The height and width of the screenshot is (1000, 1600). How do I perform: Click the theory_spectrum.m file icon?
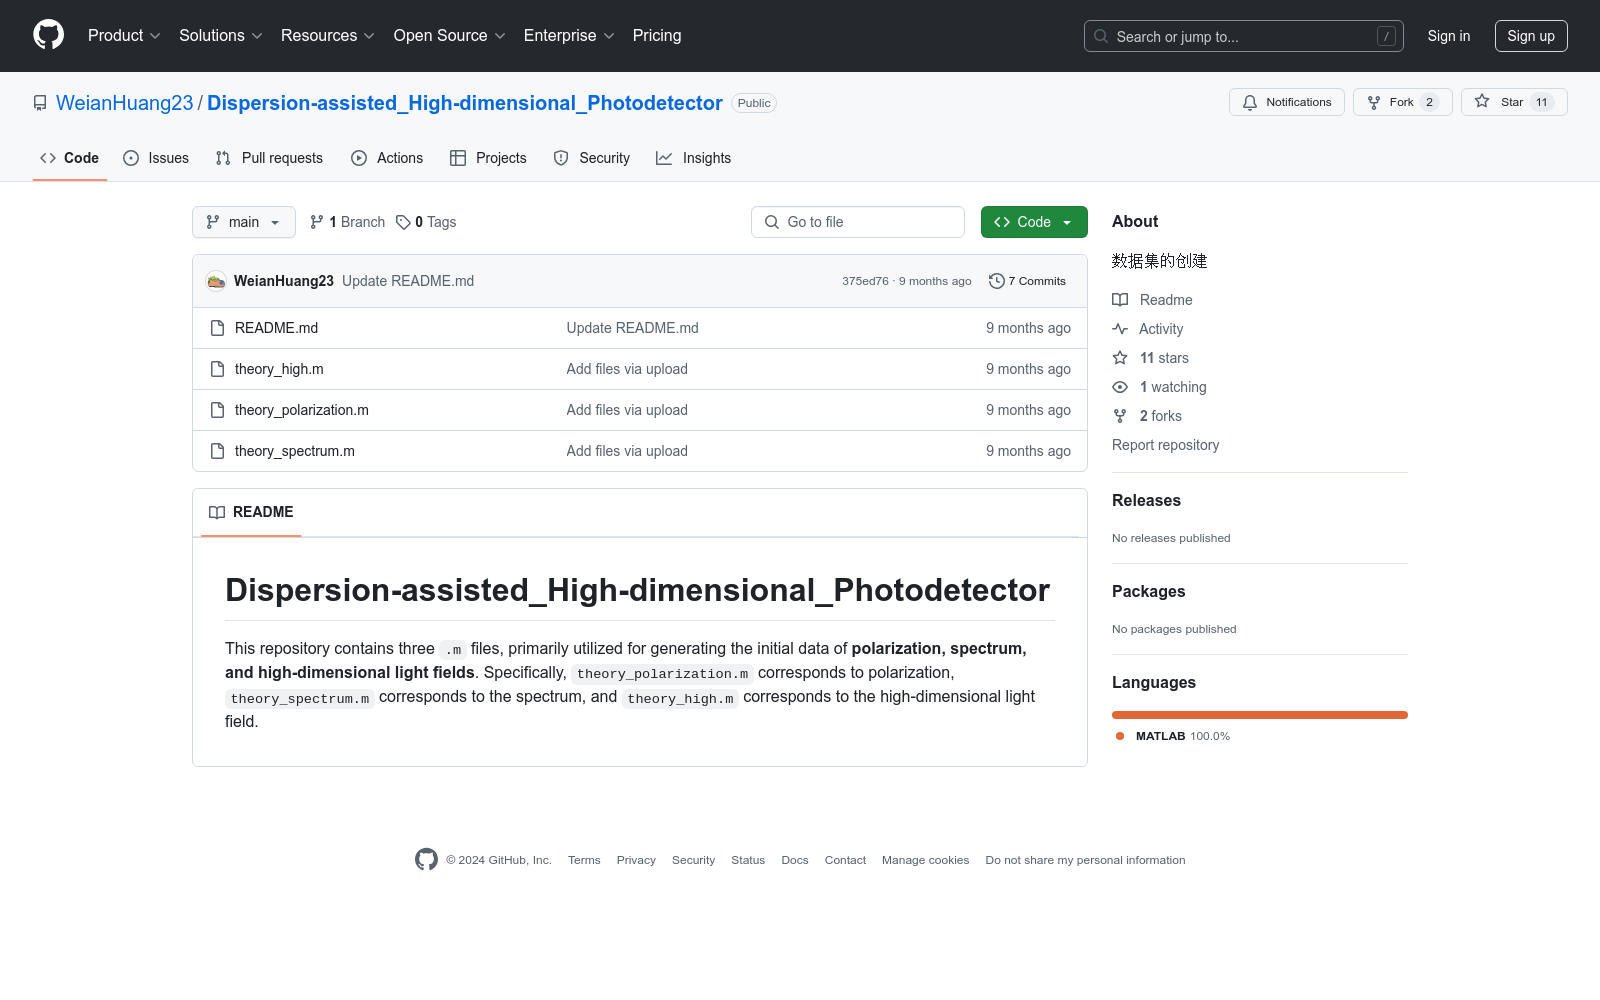coord(217,451)
